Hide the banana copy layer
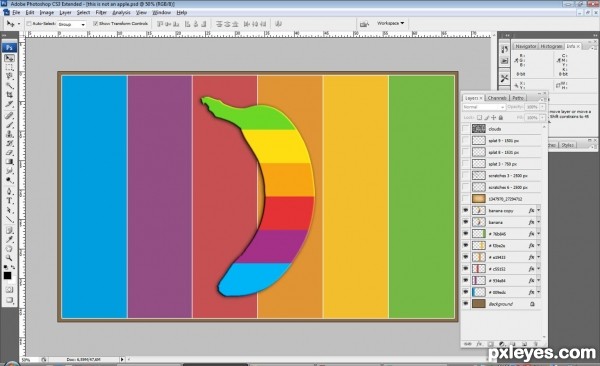 [x=465, y=210]
